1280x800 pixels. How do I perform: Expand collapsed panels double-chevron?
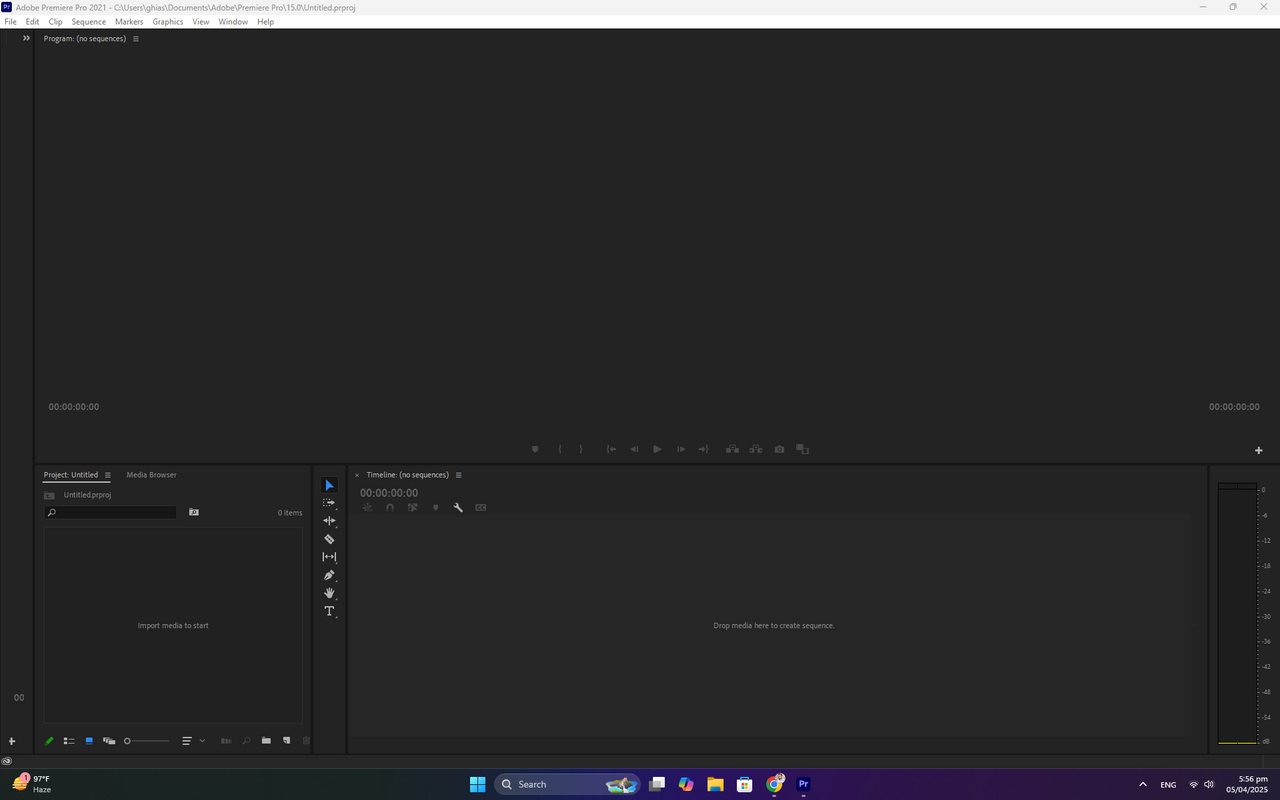click(27, 38)
